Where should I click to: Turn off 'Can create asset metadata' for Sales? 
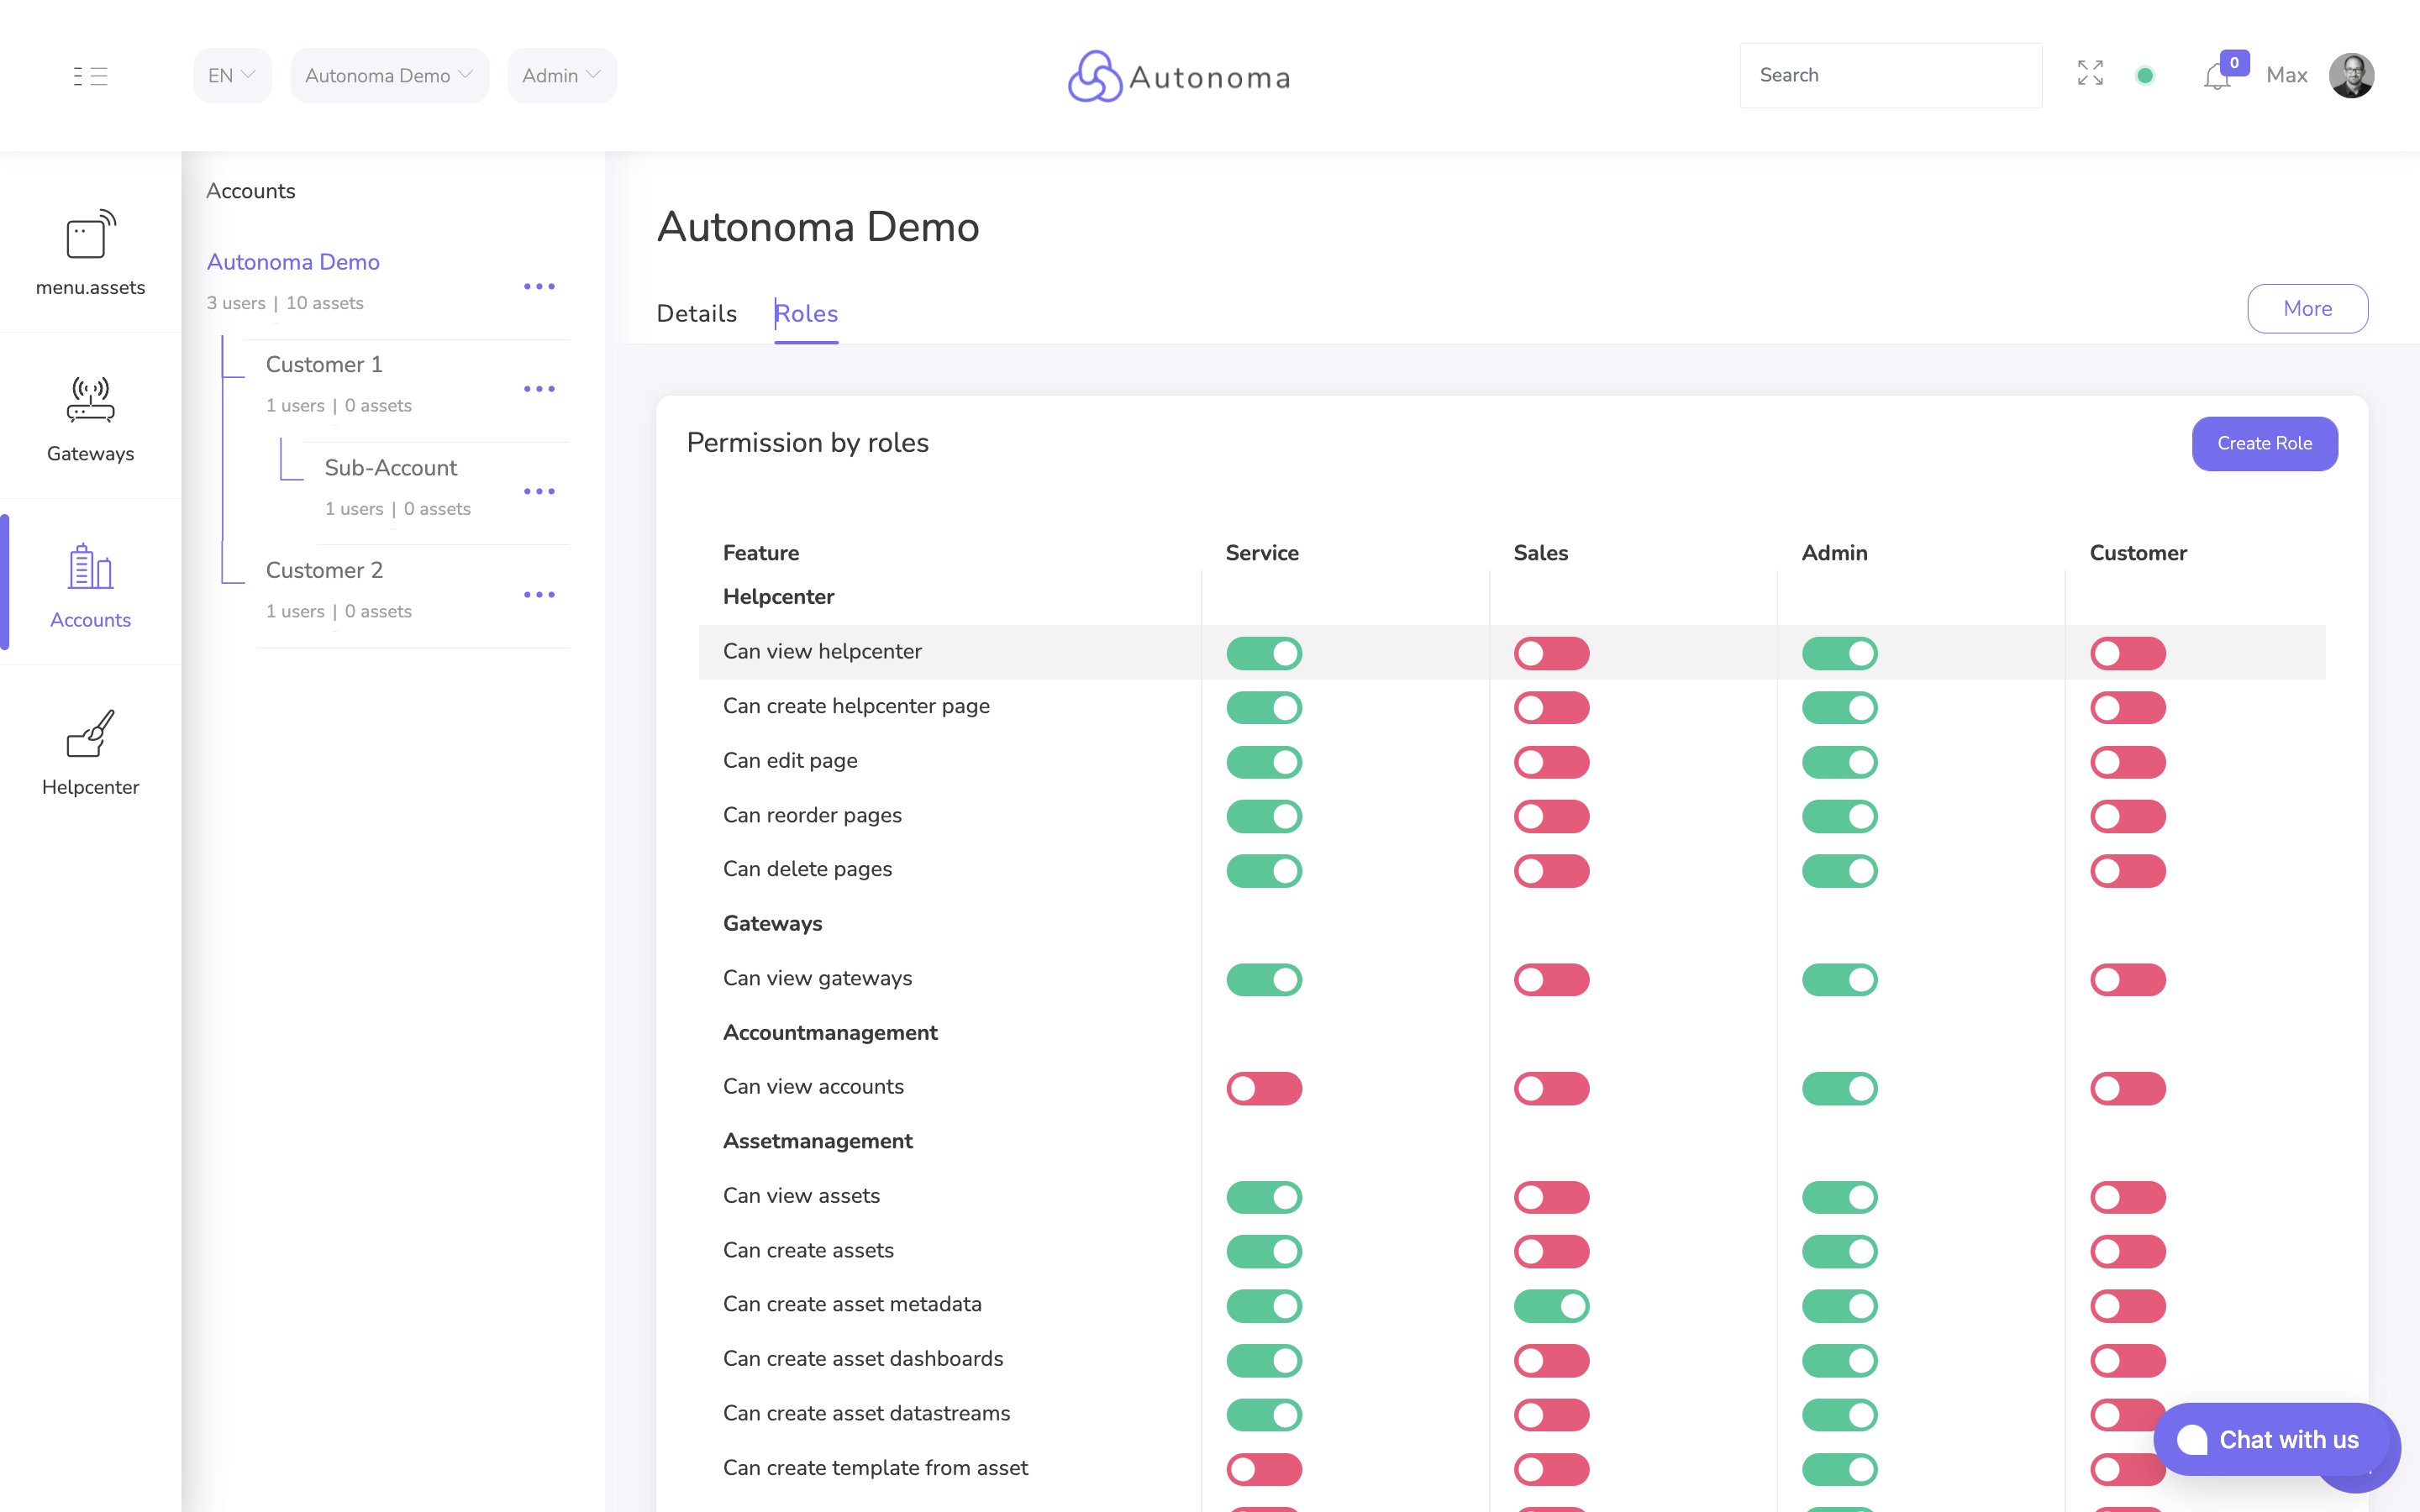[x=1552, y=1305]
